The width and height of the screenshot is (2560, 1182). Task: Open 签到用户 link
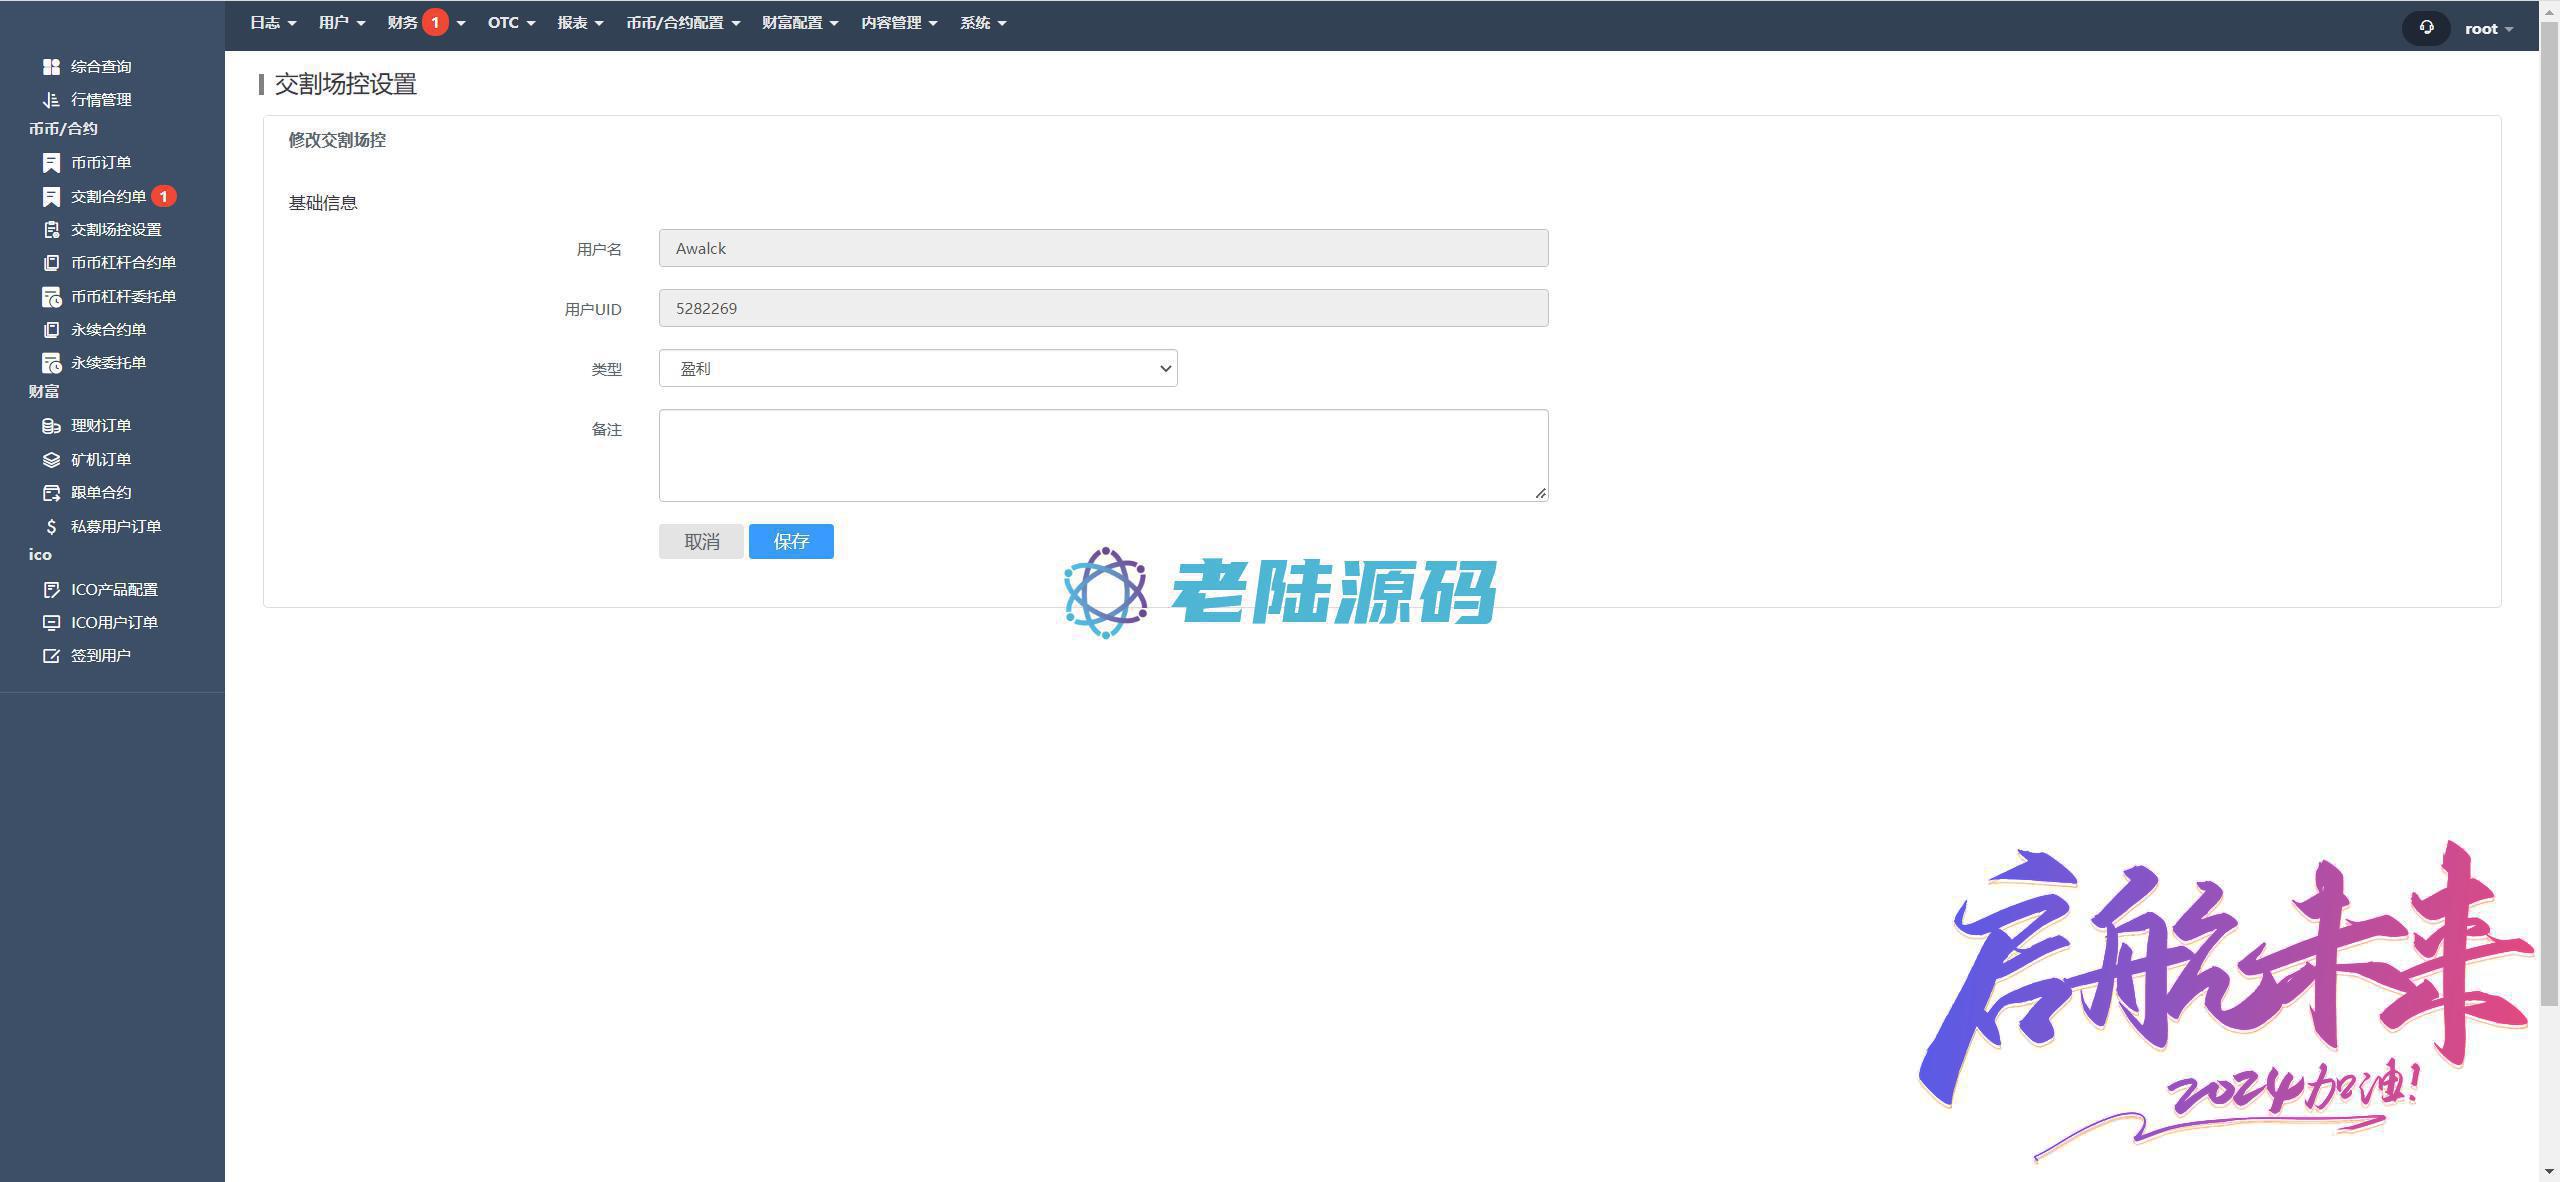click(101, 655)
